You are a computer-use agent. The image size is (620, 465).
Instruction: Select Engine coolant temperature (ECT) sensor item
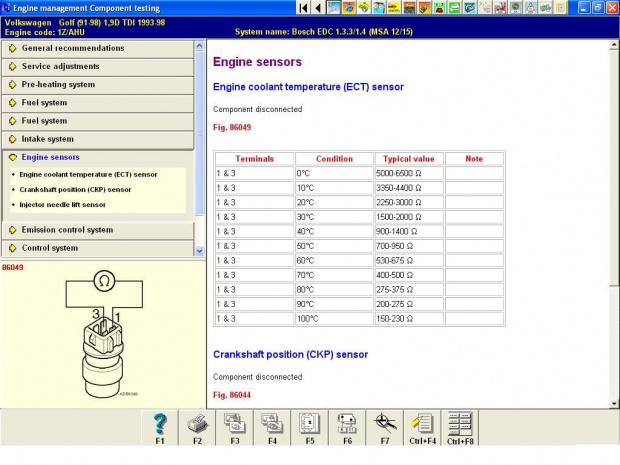click(88, 174)
